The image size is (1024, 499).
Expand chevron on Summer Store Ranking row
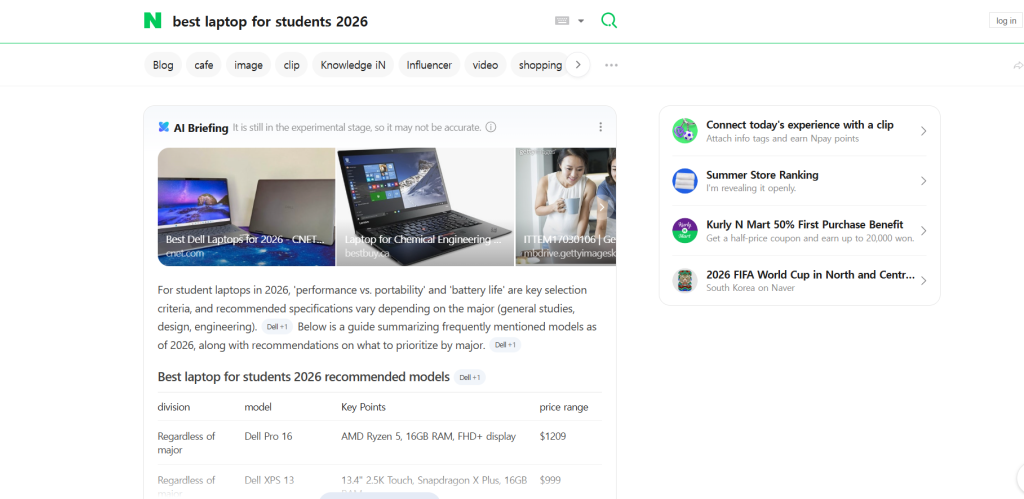tap(923, 181)
